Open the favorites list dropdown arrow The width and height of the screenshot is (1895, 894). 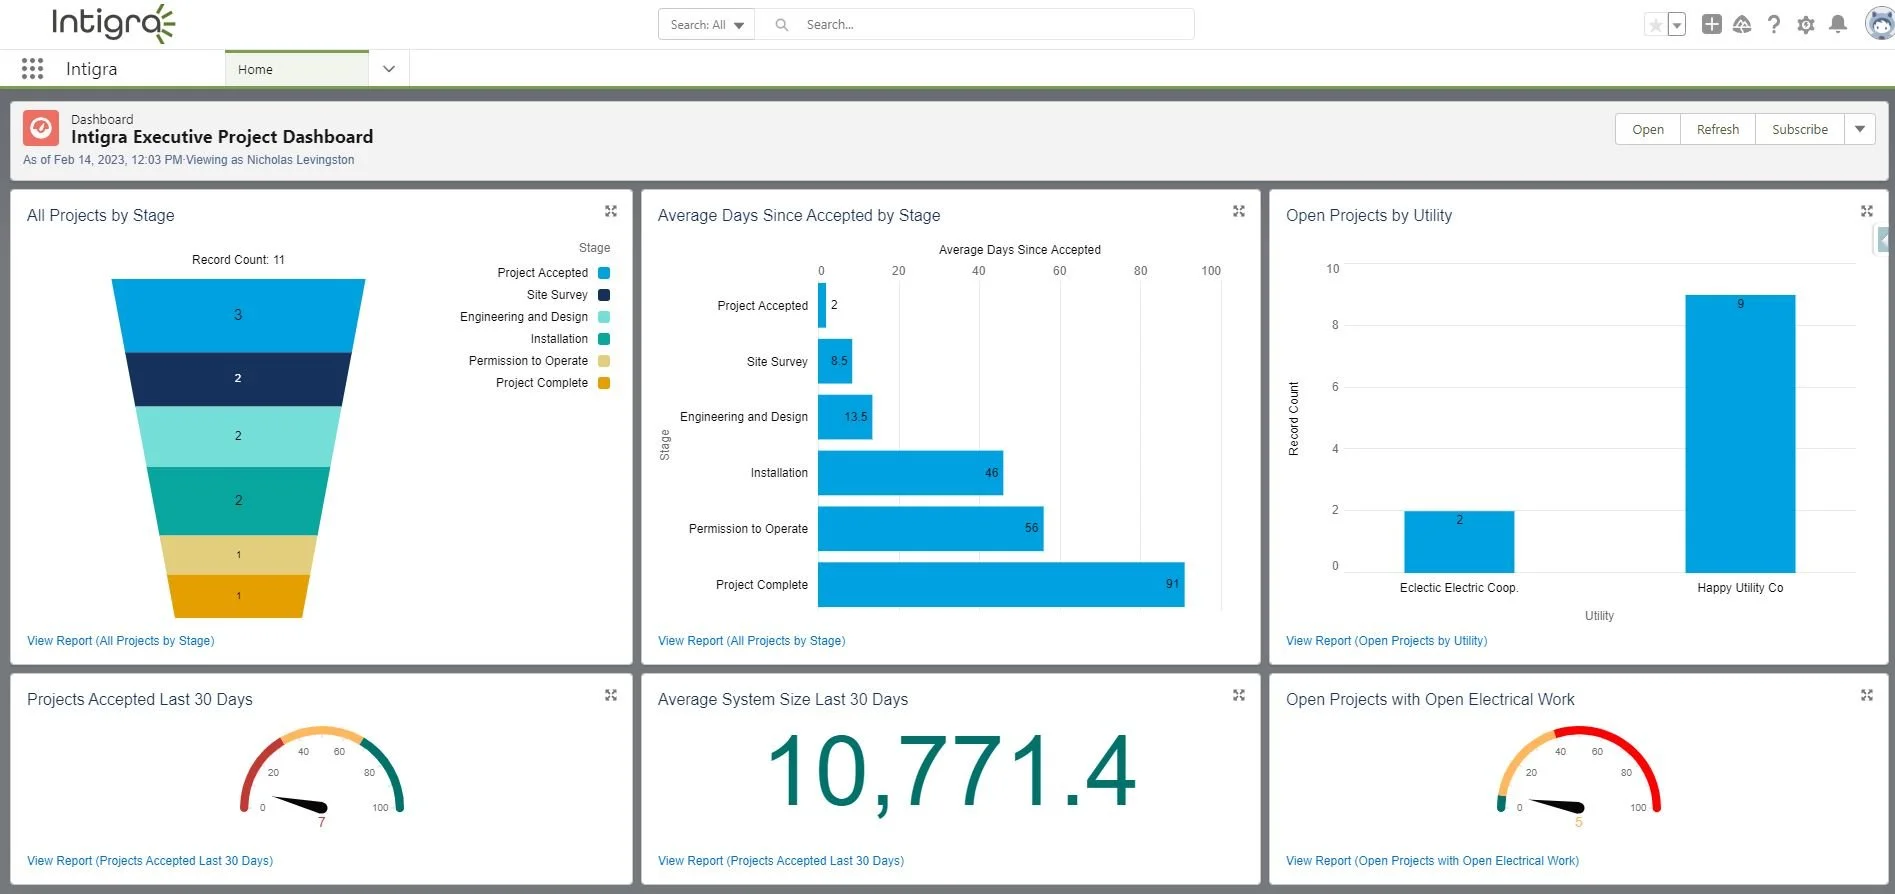(x=1677, y=25)
